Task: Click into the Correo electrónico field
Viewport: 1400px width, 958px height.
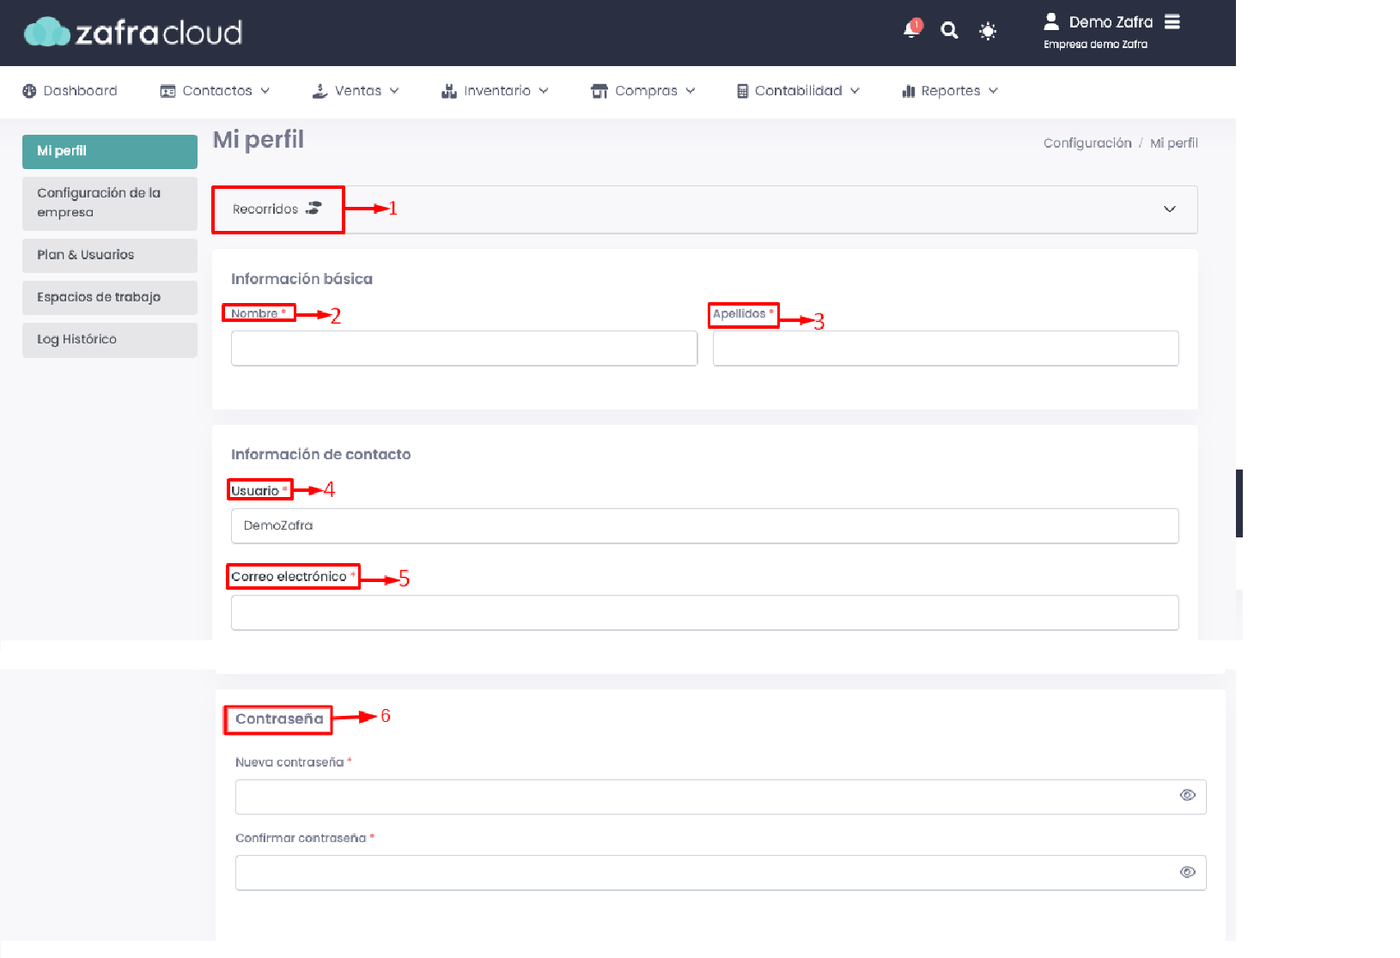Action: [705, 612]
